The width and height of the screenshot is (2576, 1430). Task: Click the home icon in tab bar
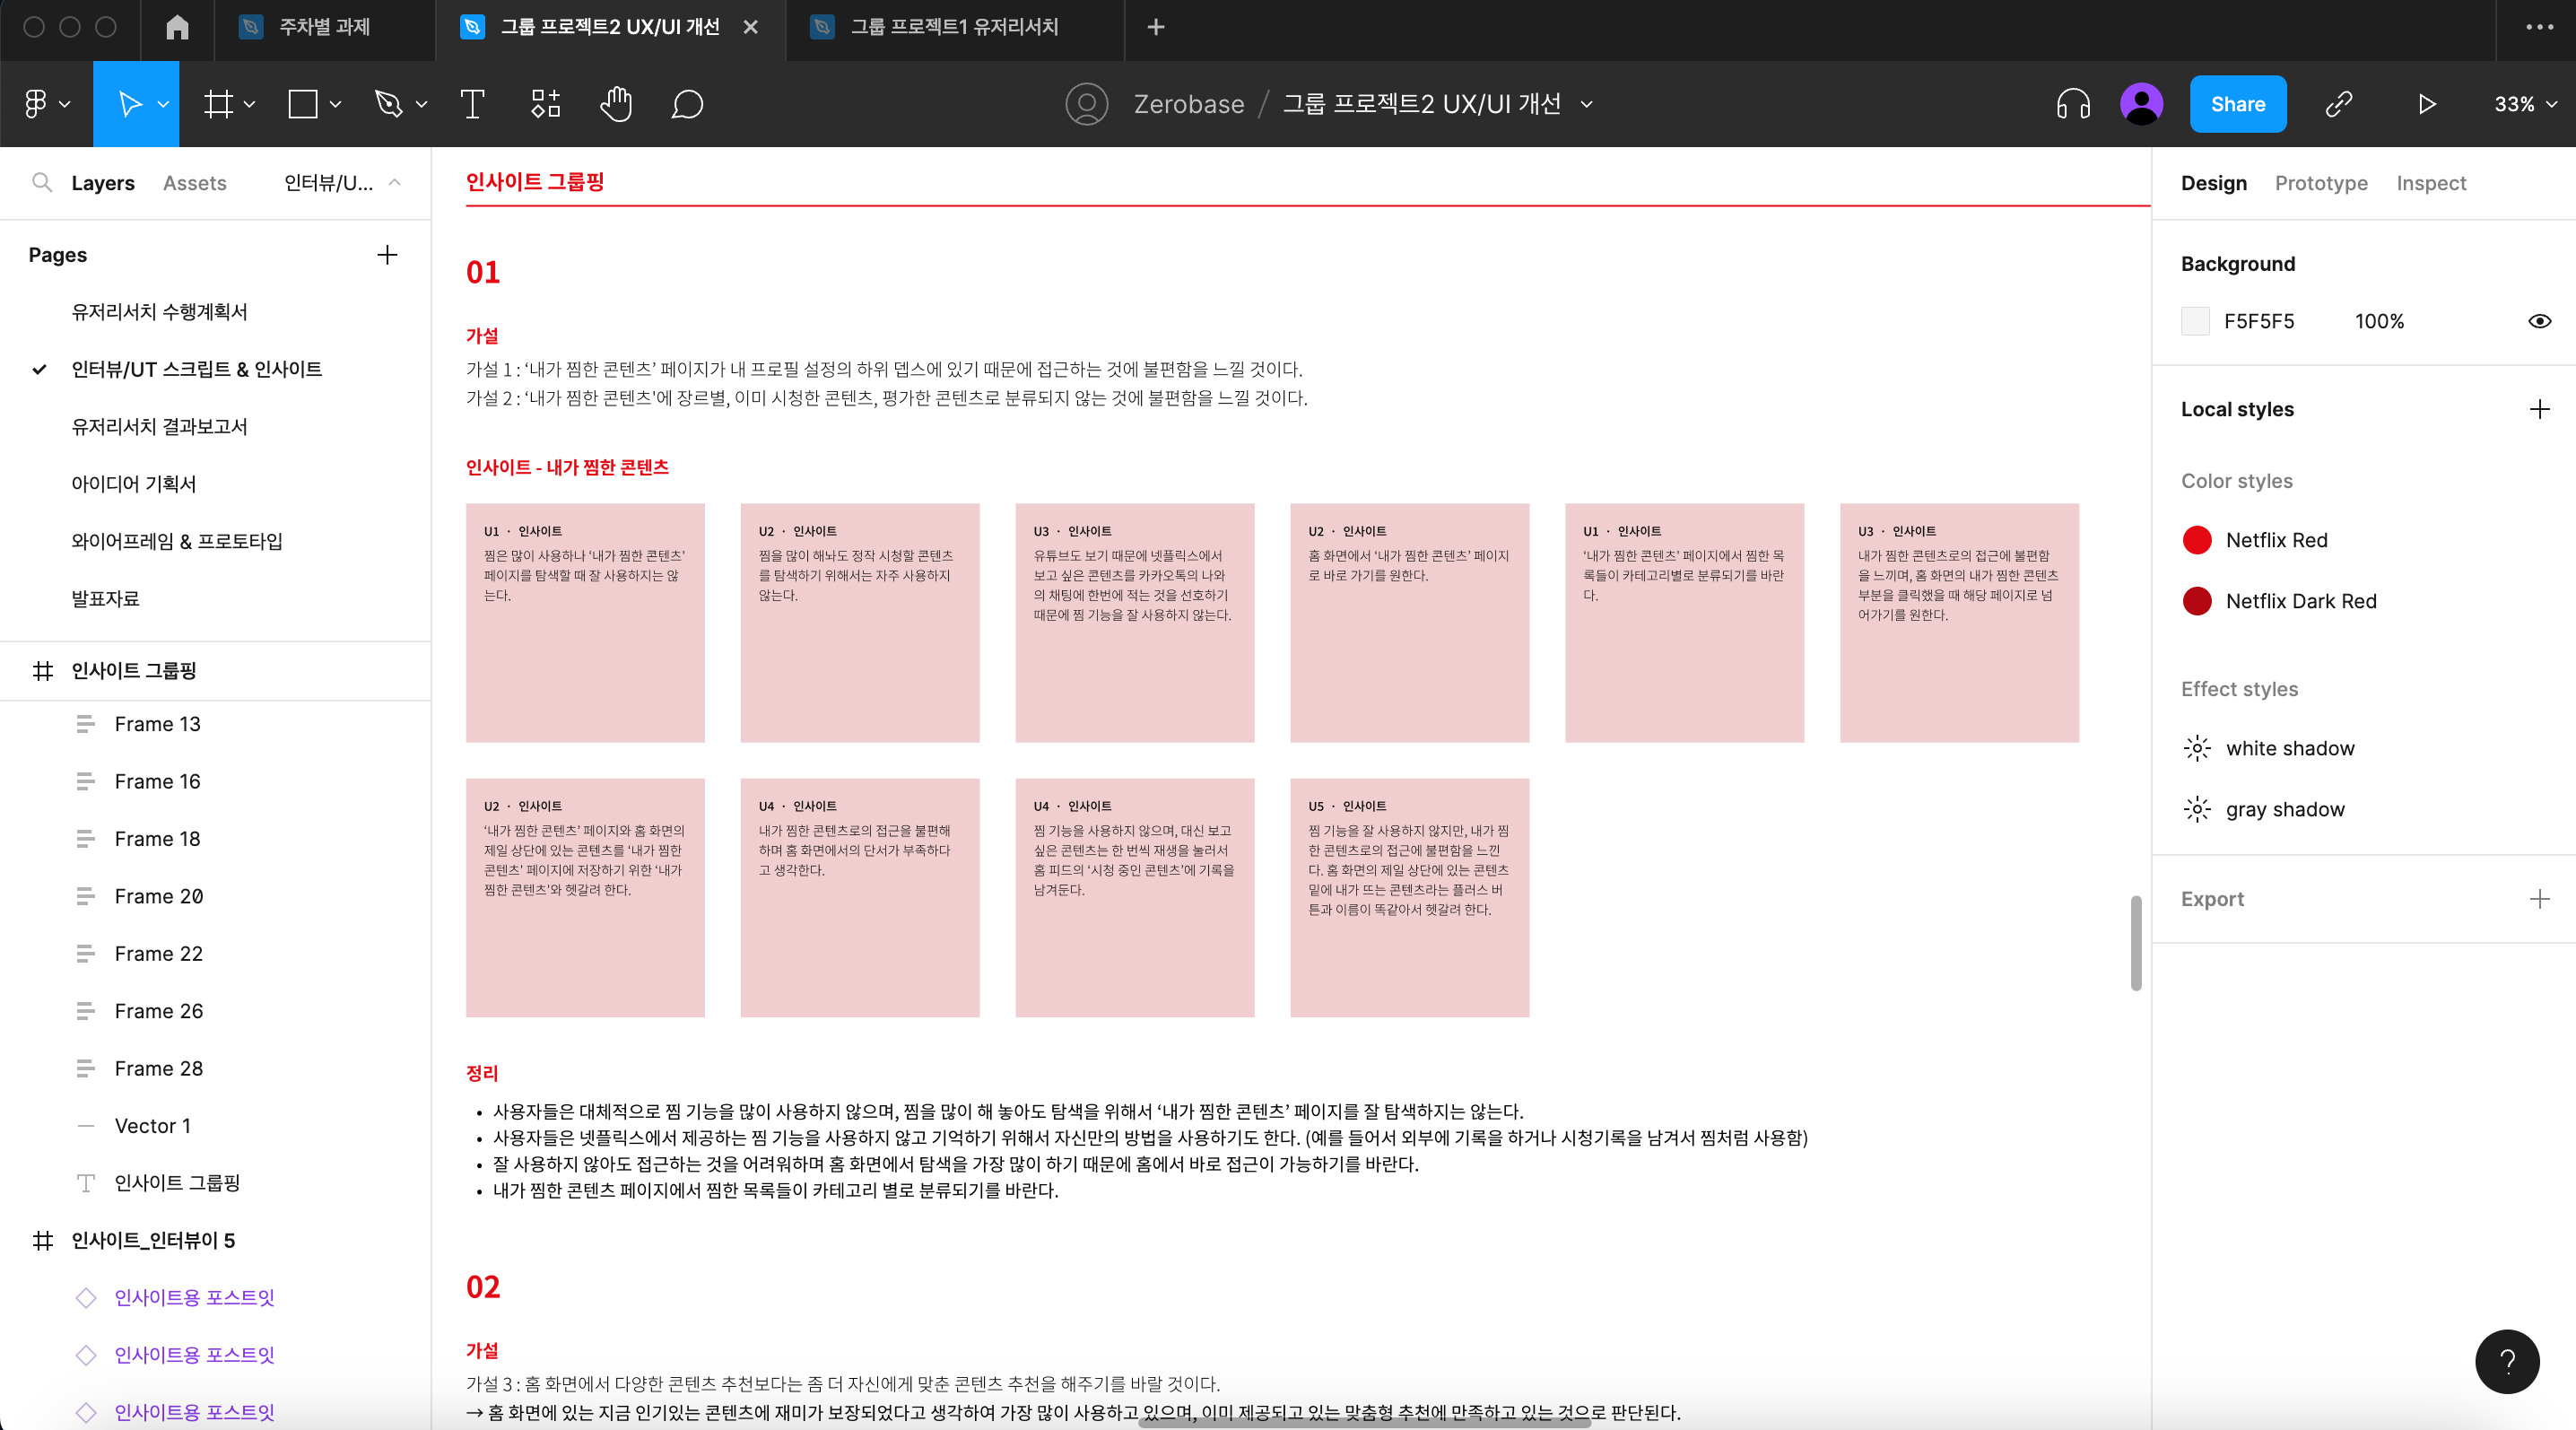(177, 27)
